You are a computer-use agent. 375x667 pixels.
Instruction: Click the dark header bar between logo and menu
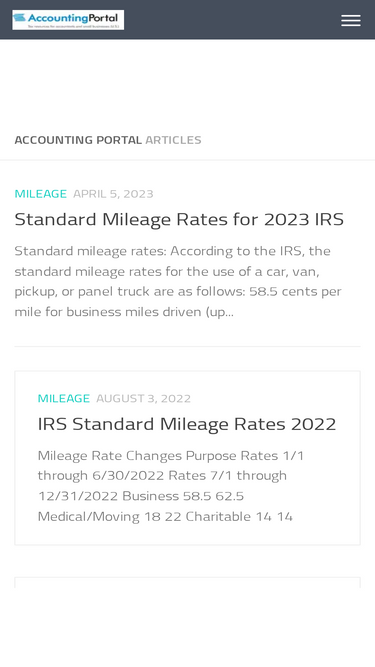coord(232,20)
